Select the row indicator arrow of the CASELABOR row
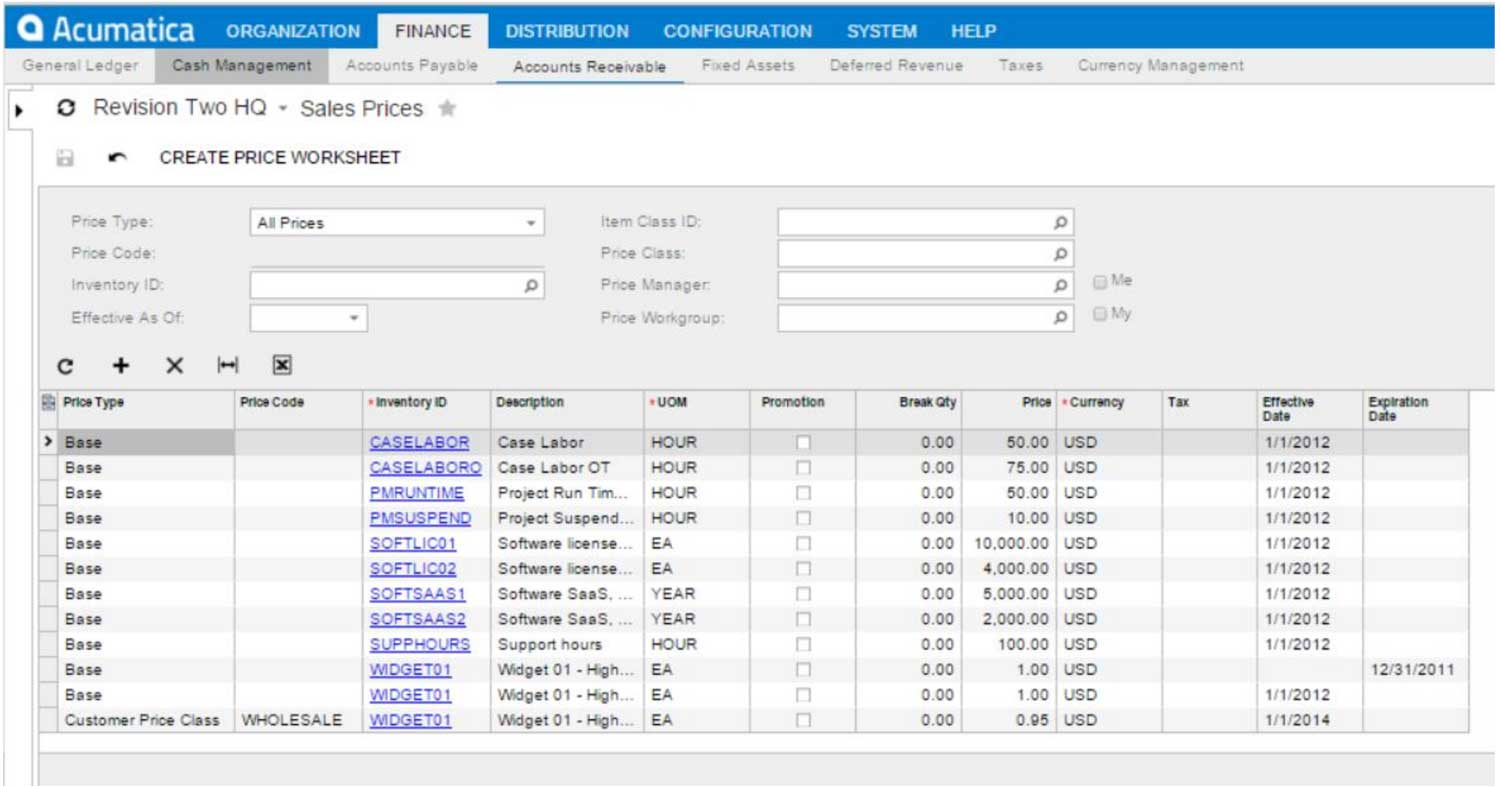Screen dimensions: 1500x787 (x=48, y=442)
